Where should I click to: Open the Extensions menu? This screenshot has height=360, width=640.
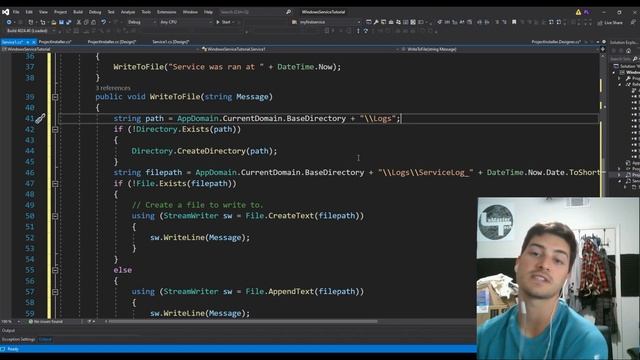click(x=167, y=12)
